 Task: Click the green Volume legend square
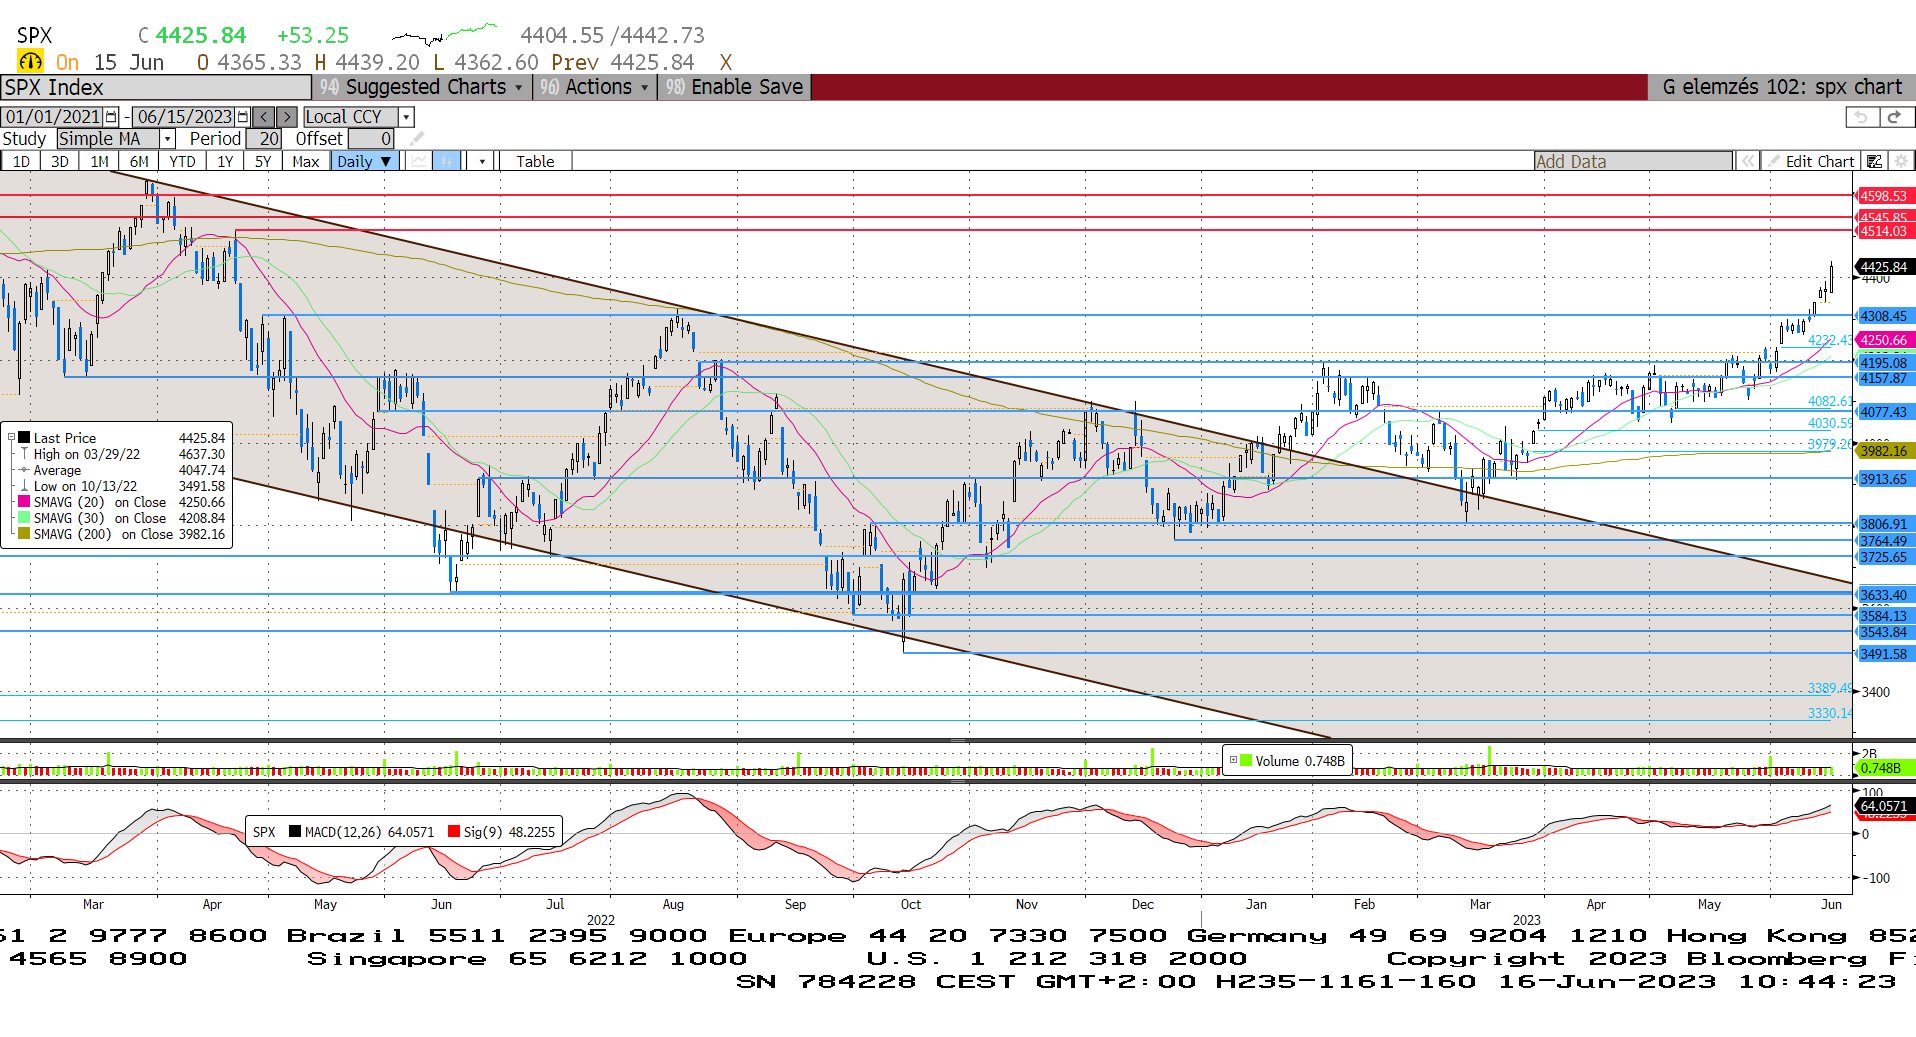pyautogui.click(x=1245, y=760)
